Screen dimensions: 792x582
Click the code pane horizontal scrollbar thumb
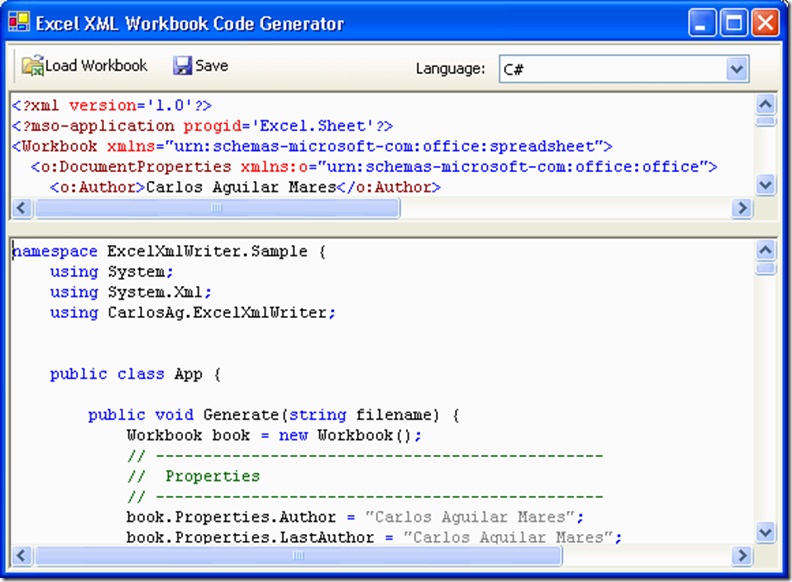[298, 556]
